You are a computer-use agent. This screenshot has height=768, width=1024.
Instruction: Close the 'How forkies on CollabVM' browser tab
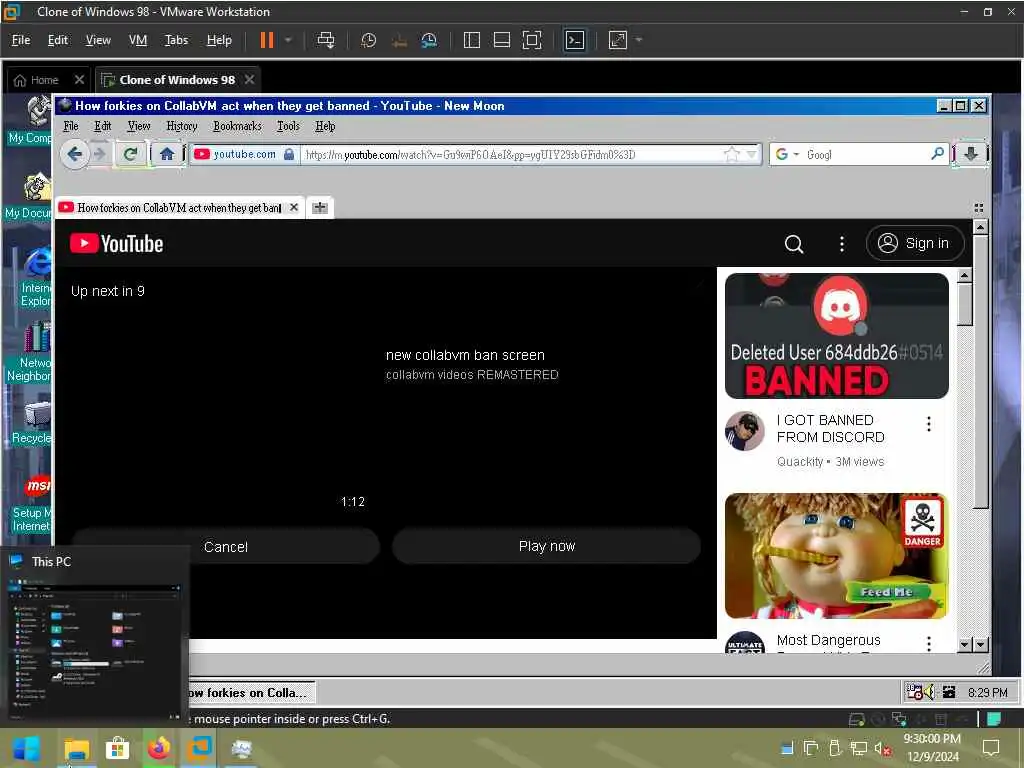point(294,208)
